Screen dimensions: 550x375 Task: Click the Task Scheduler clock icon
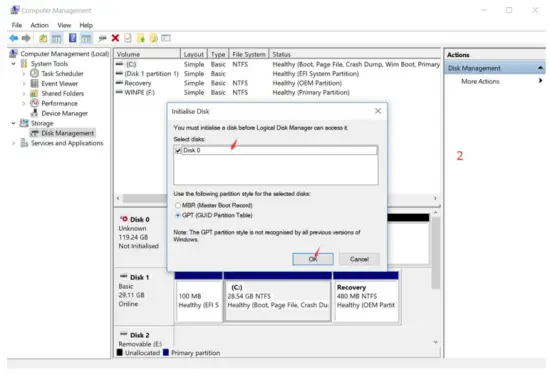point(34,73)
